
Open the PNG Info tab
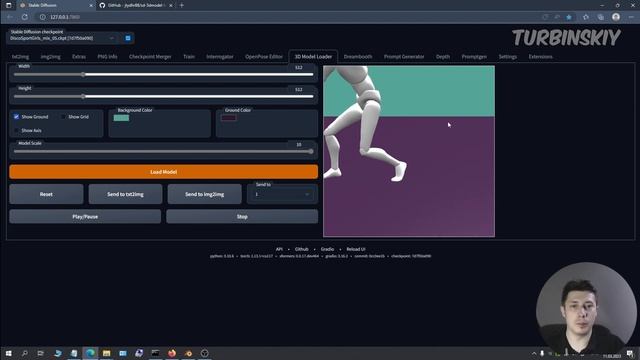pos(107,57)
